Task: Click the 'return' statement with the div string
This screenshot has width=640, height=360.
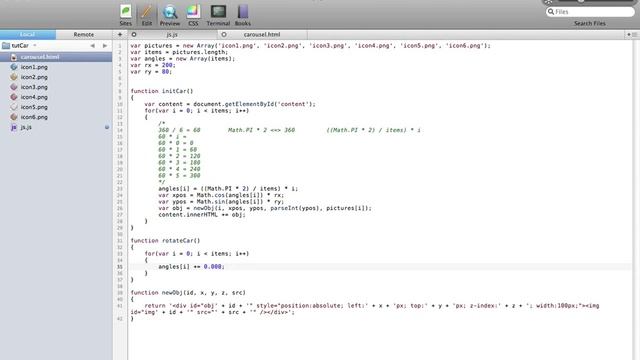Action: 364,309
